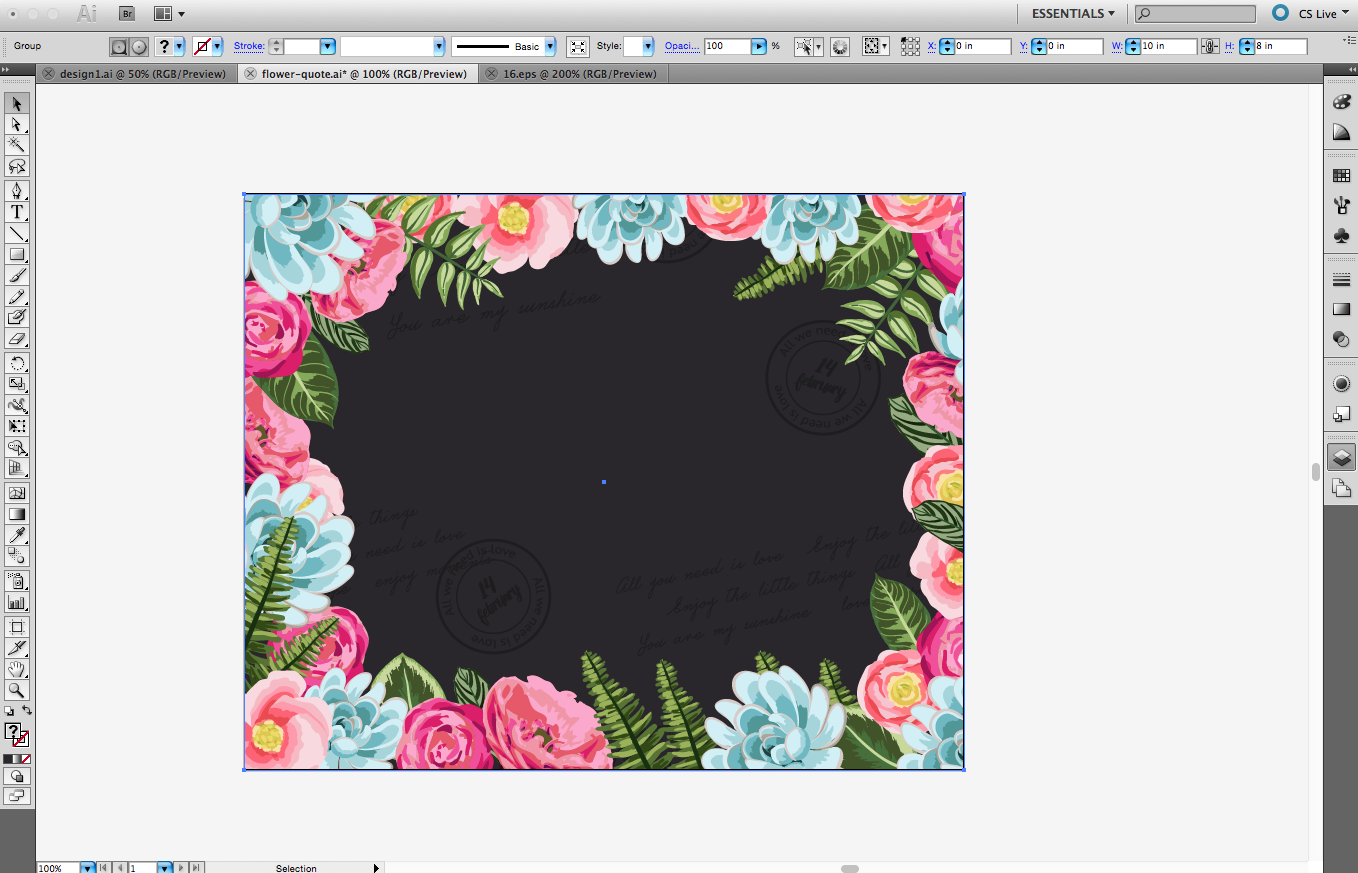Select the Type tool
Viewport: 1358px width, 873px height.
coord(17,212)
